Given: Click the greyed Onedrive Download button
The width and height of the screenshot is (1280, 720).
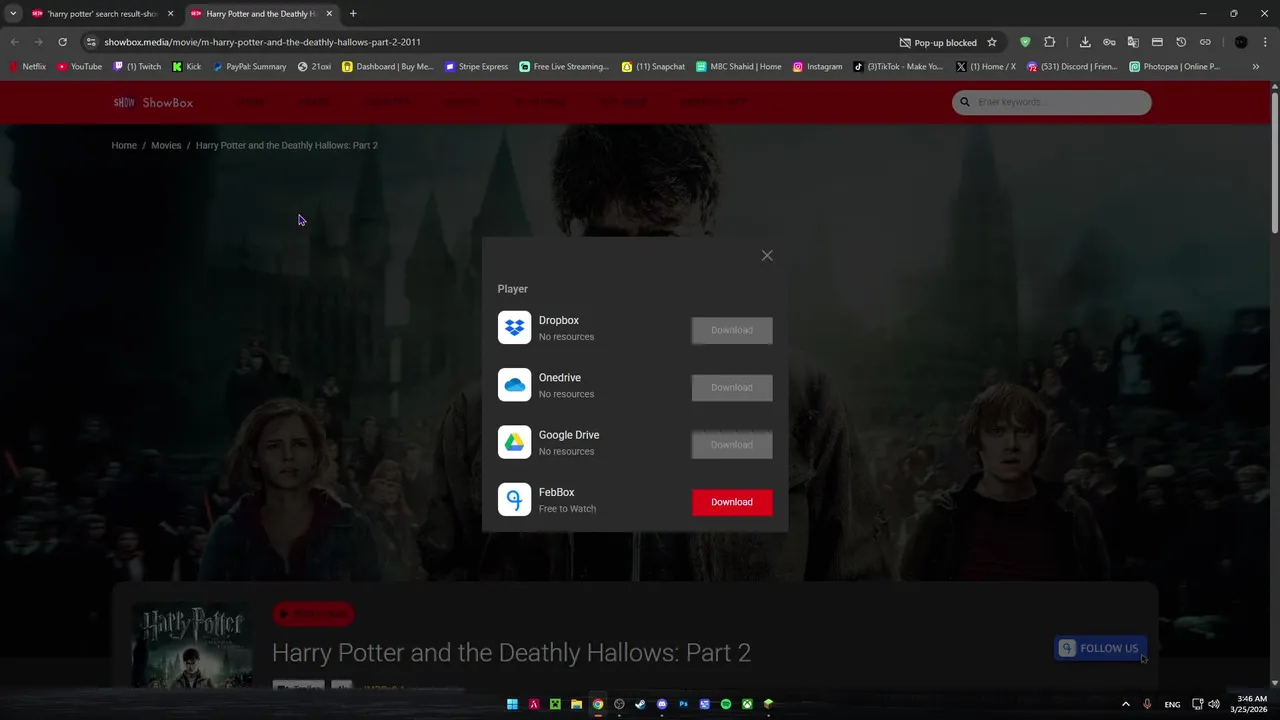Looking at the screenshot, I should tap(732, 387).
